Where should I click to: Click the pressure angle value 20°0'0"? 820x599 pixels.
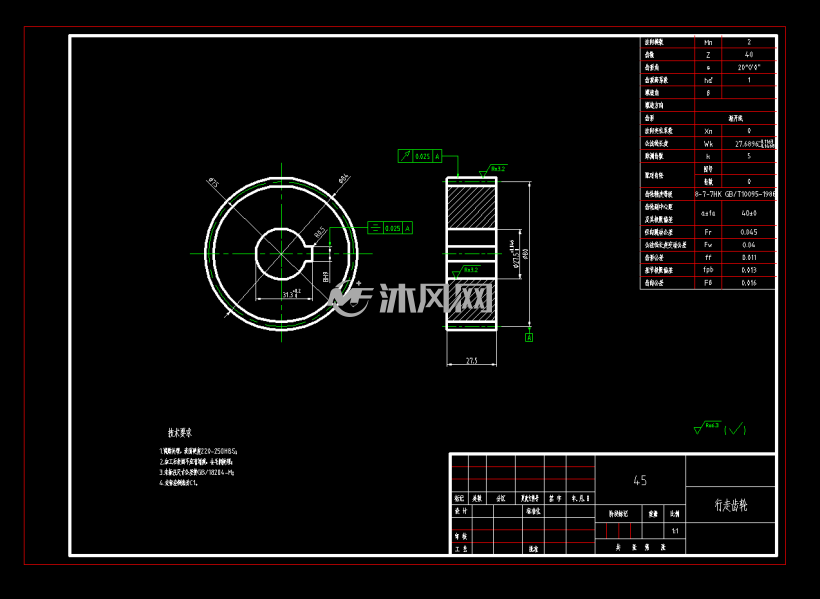click(x=749, y=67)
